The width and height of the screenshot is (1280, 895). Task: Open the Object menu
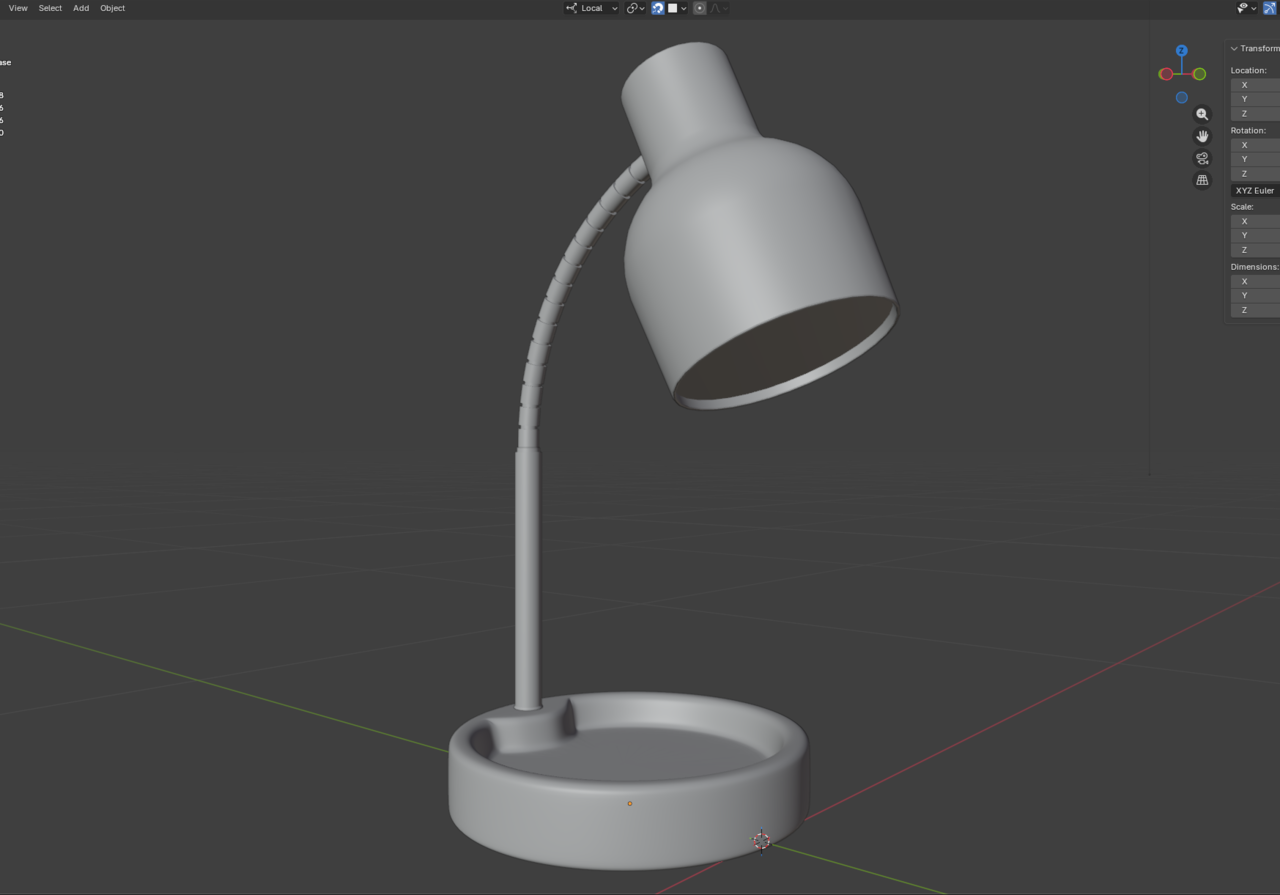pos(112,8)
